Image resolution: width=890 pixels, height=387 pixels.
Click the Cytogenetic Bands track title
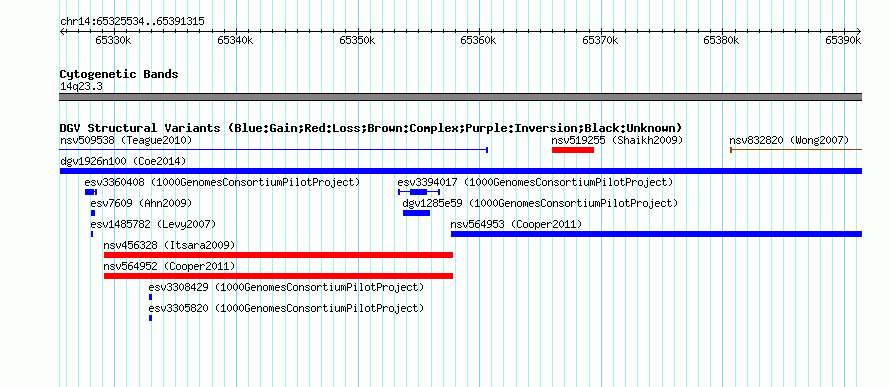pyautogui.click(x=119, y=74)
